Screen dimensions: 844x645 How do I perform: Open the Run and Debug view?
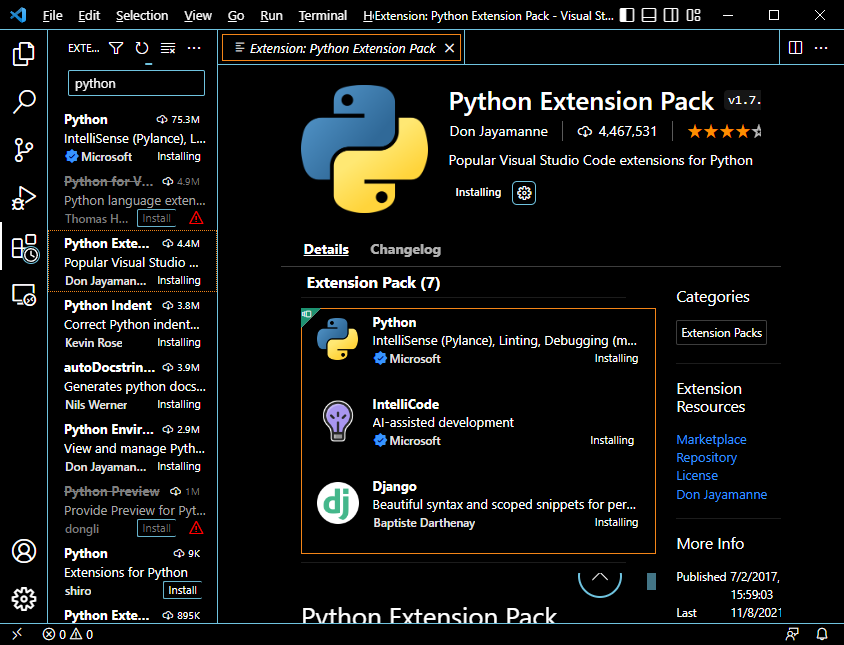coord(24,198)
